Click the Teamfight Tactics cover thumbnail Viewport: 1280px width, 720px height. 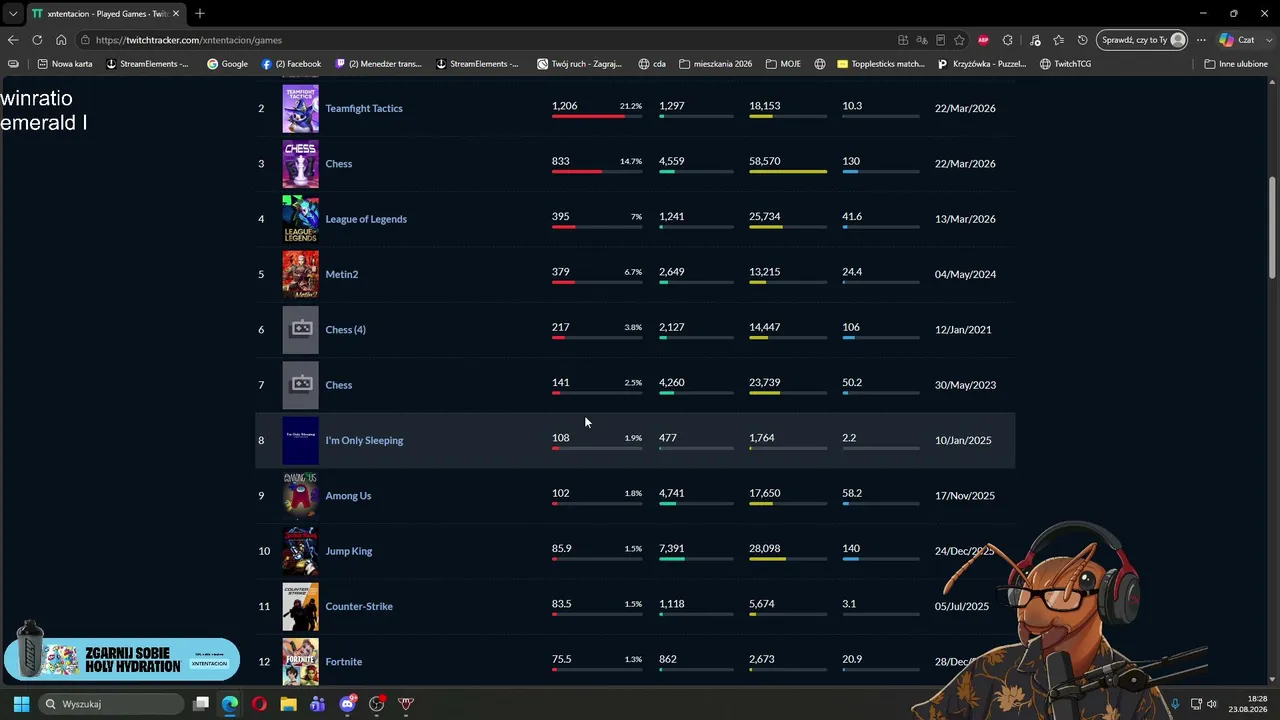(300, 108)
